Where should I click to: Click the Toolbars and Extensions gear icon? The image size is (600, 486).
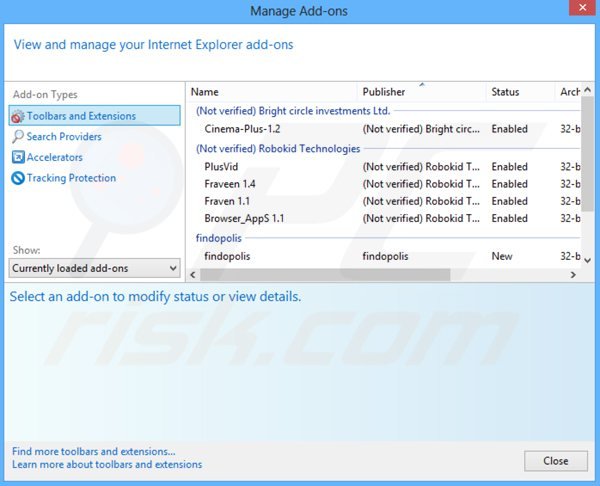(18, 116)
